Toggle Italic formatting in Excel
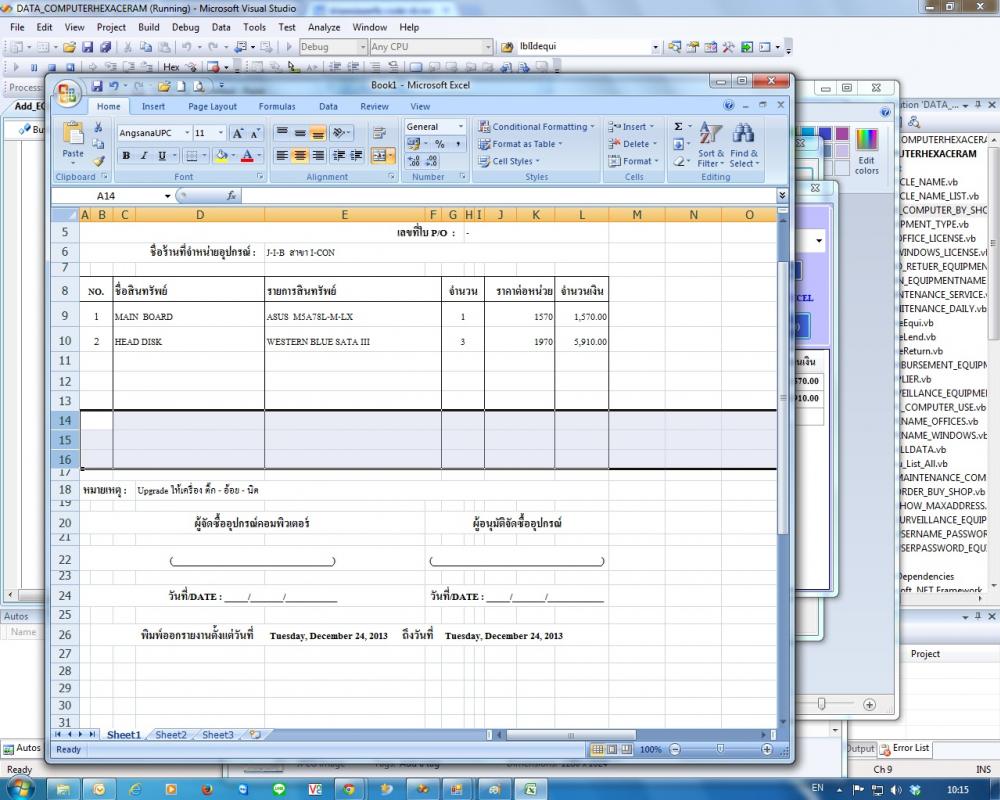 click(x=144, y=156)
